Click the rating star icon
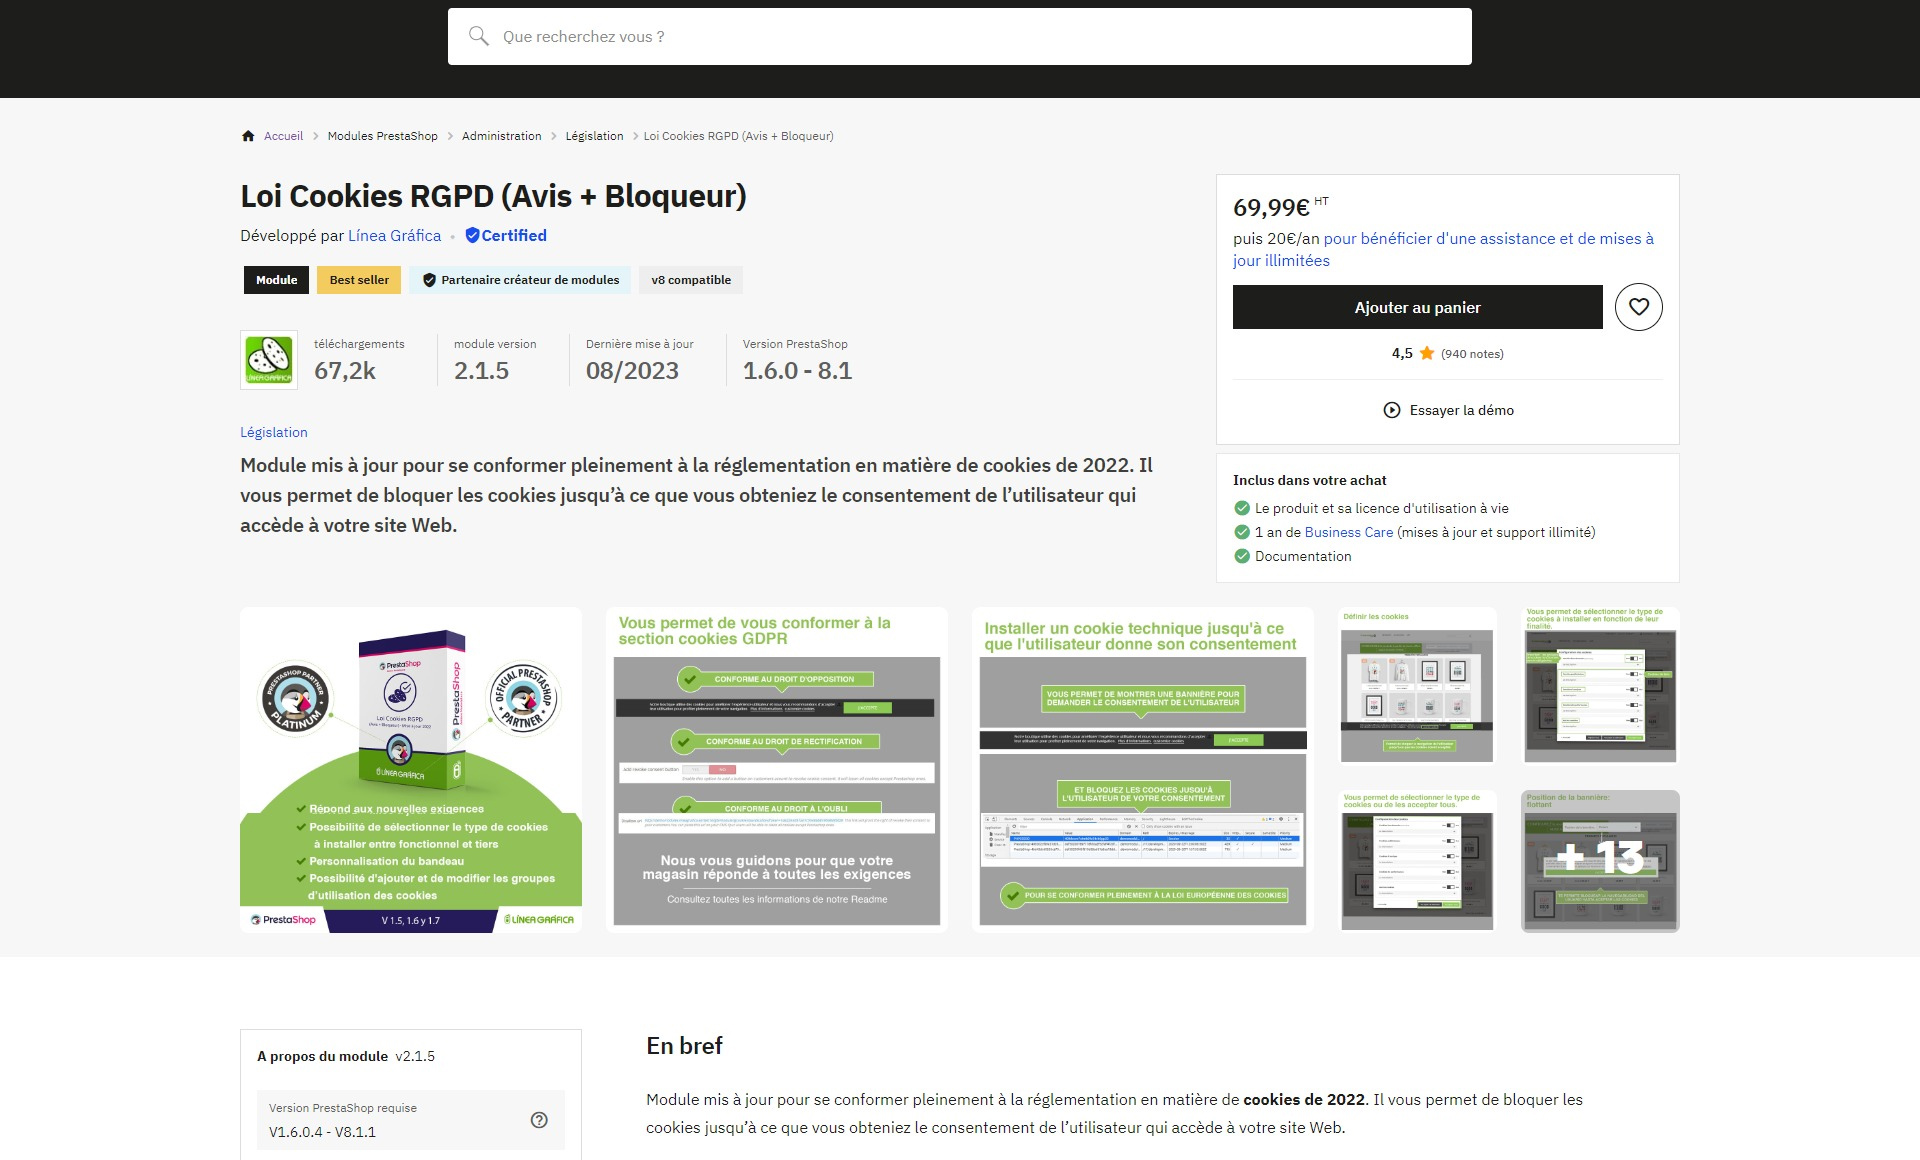This screenshot has width=1920, height=1160. (x=1427, y=353)
